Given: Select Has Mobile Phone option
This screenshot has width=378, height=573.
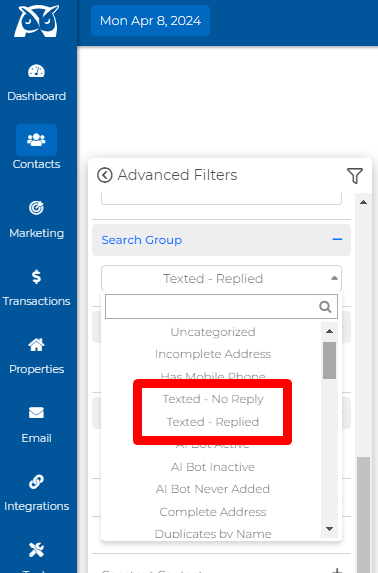Looking at the screenshot, I should (213, 376).
